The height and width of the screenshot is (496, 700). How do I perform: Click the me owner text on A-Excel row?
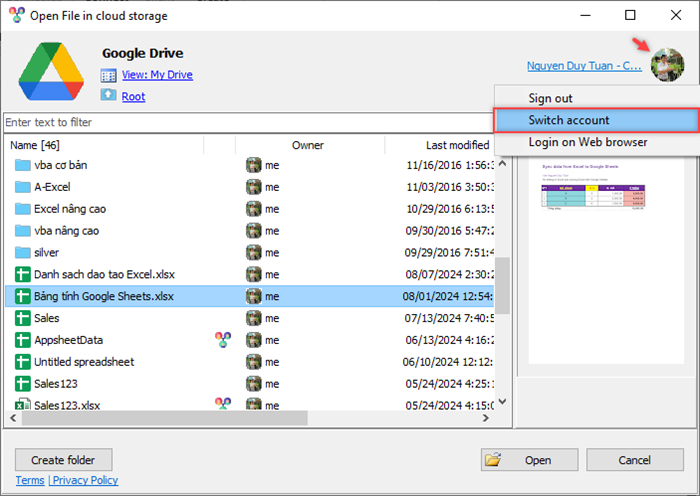pyautogui.click(x=272, y=187)
